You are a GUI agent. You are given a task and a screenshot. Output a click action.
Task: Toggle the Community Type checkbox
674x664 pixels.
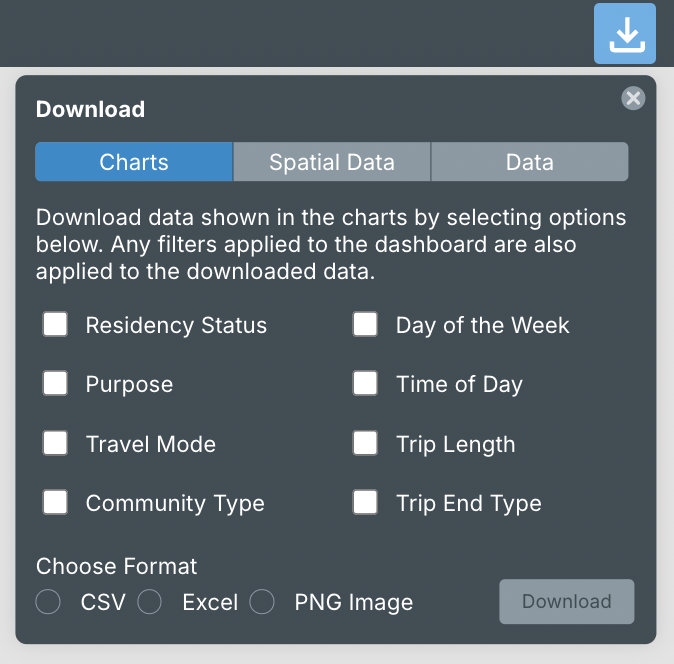(56, 503)
